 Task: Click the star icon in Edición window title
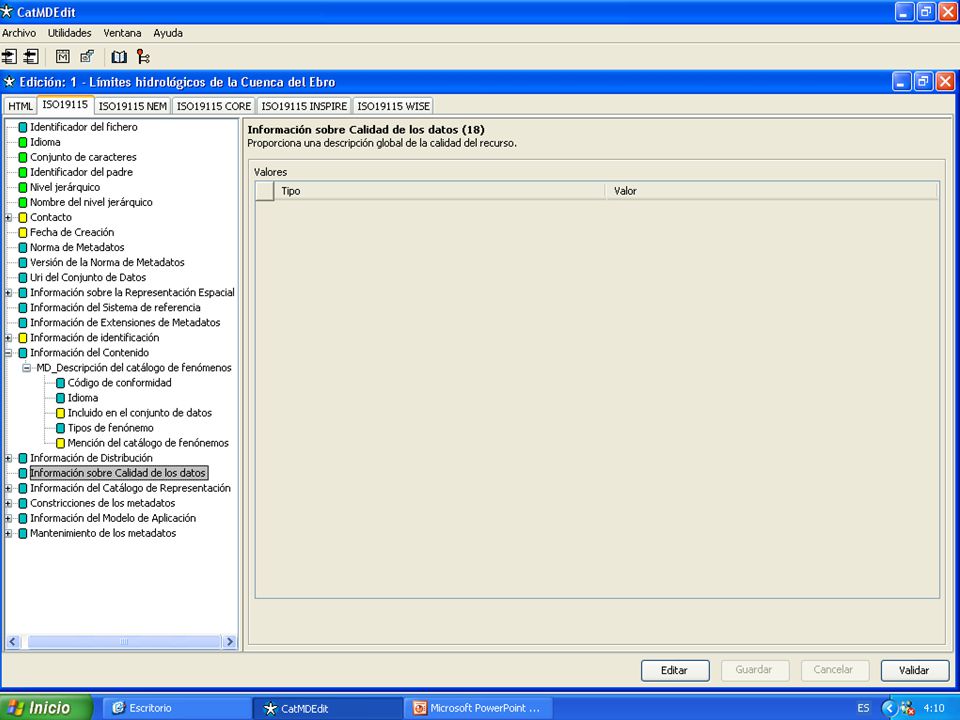[x=9, y=81]
